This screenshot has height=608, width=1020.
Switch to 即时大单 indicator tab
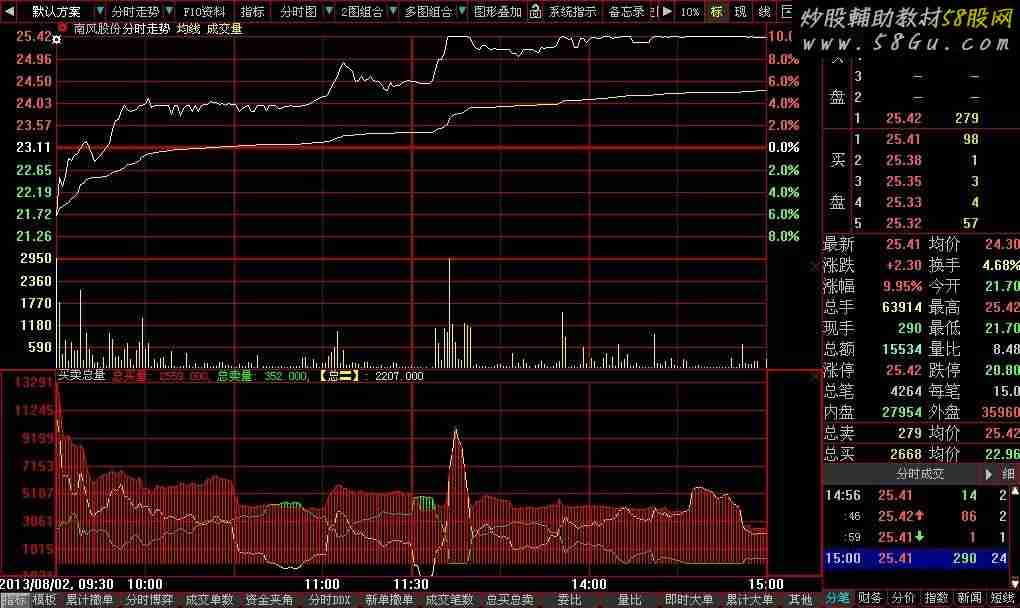click(689, 600)
